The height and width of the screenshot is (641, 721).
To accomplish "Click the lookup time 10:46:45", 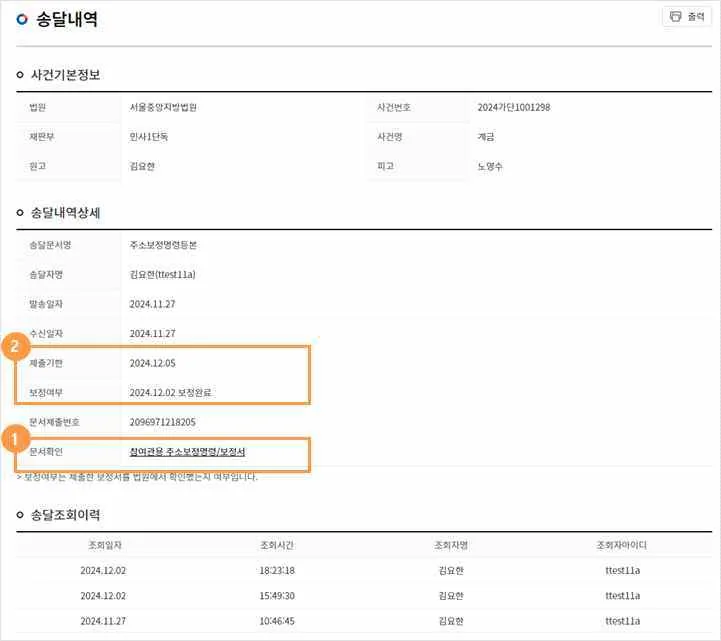I will click(x=277, y=621).
